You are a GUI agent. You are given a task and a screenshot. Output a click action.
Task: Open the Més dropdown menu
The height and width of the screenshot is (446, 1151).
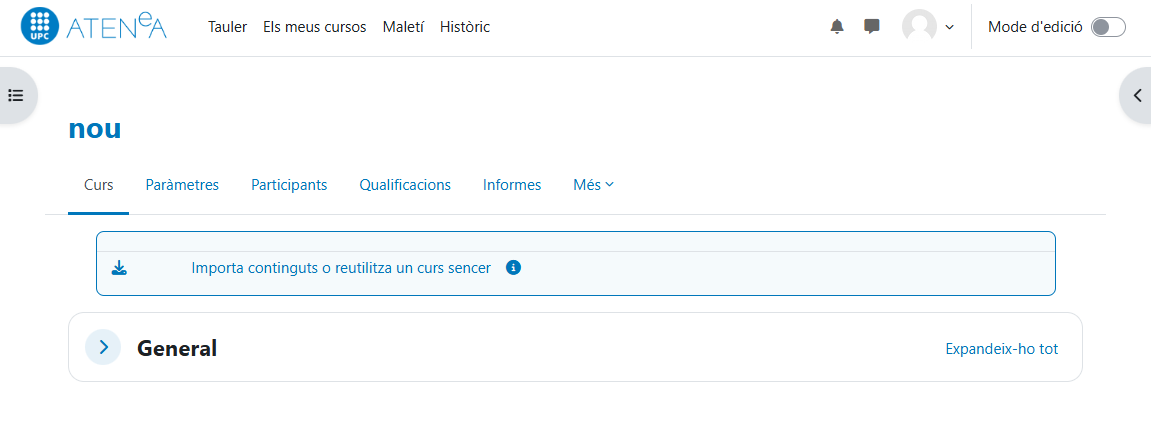[593, 185]
